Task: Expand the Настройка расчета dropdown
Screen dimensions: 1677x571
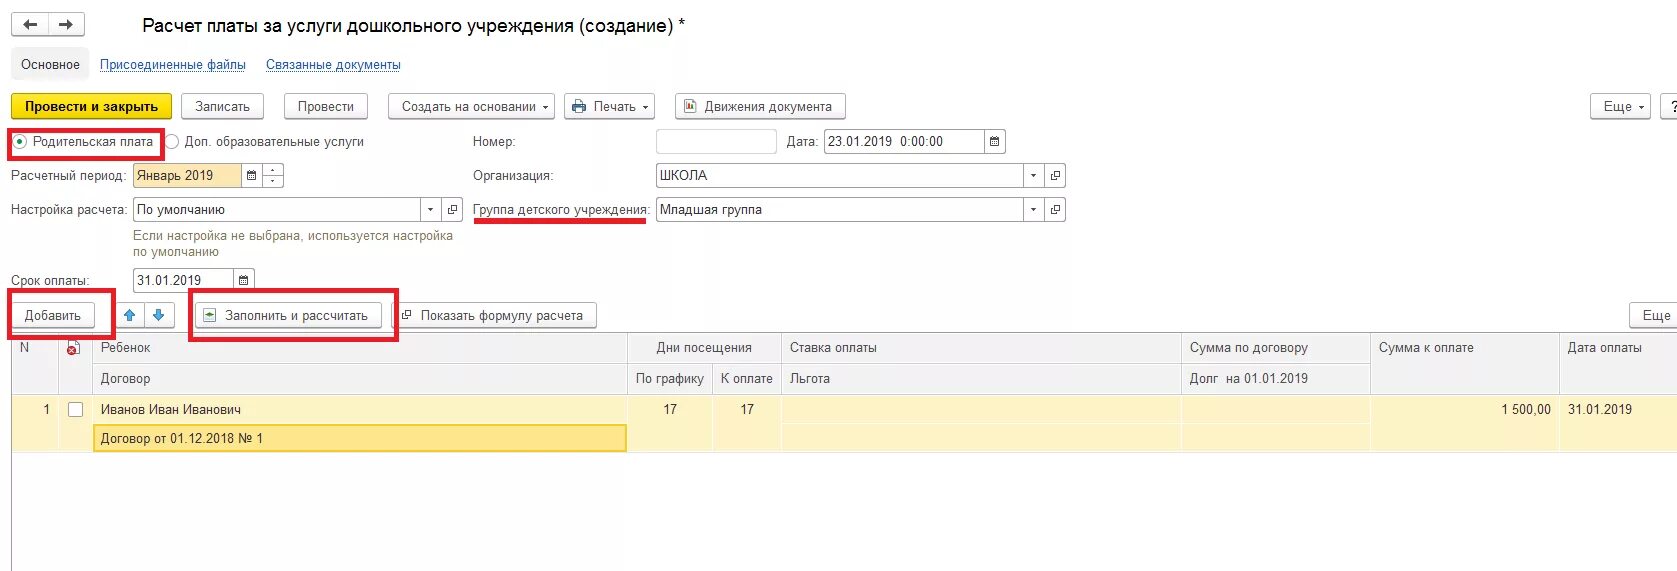Action: [431, 210]
